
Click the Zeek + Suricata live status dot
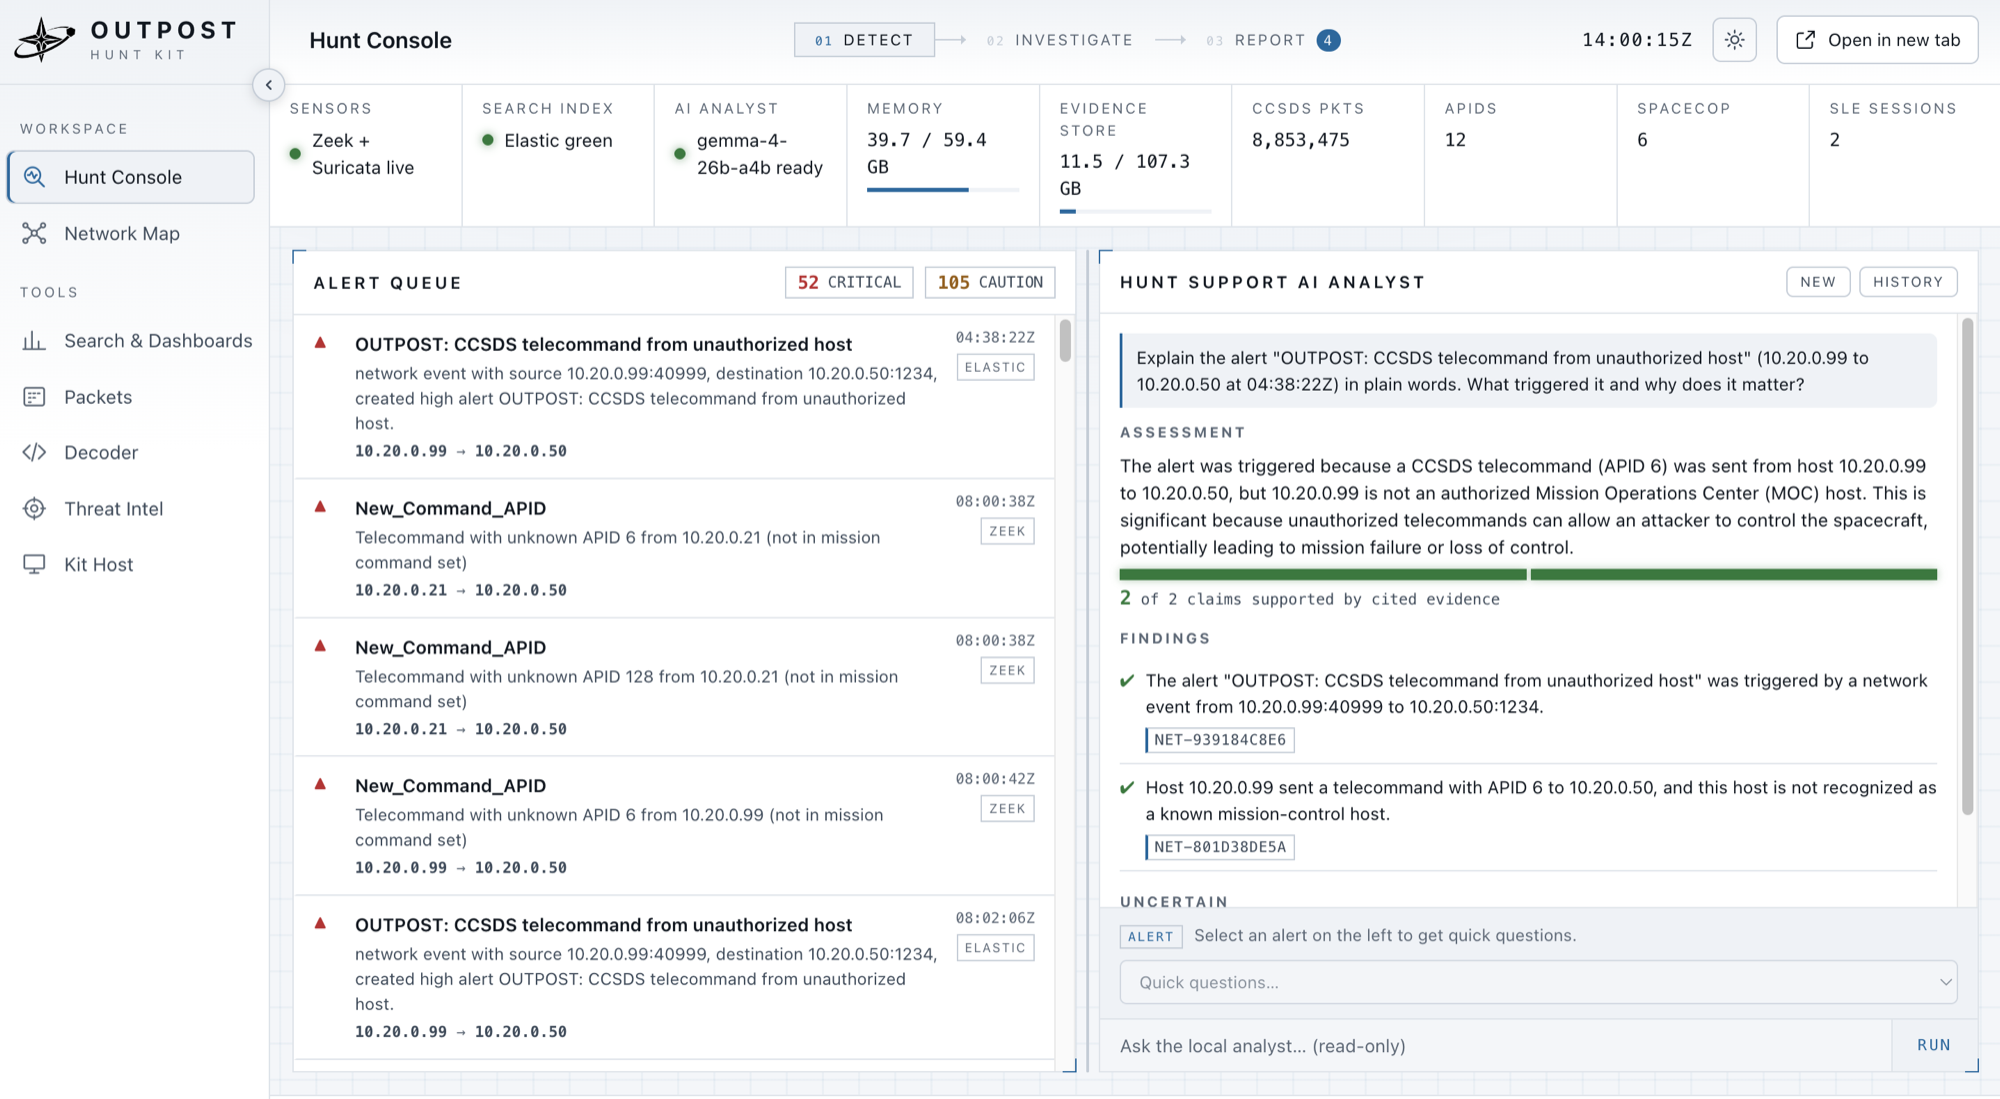pyautogui.click(x=295, y=154)
